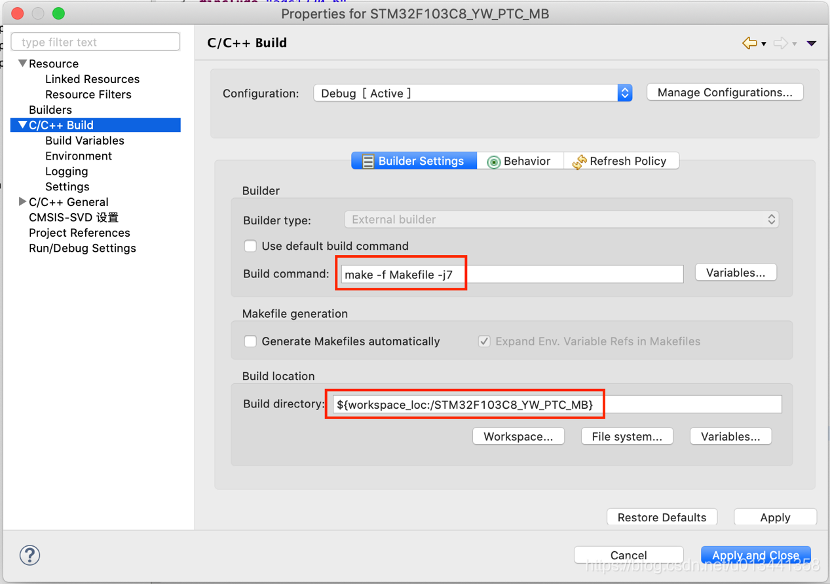Click Apply and Close
The image size is (830, 584).
tap(756, 555)
